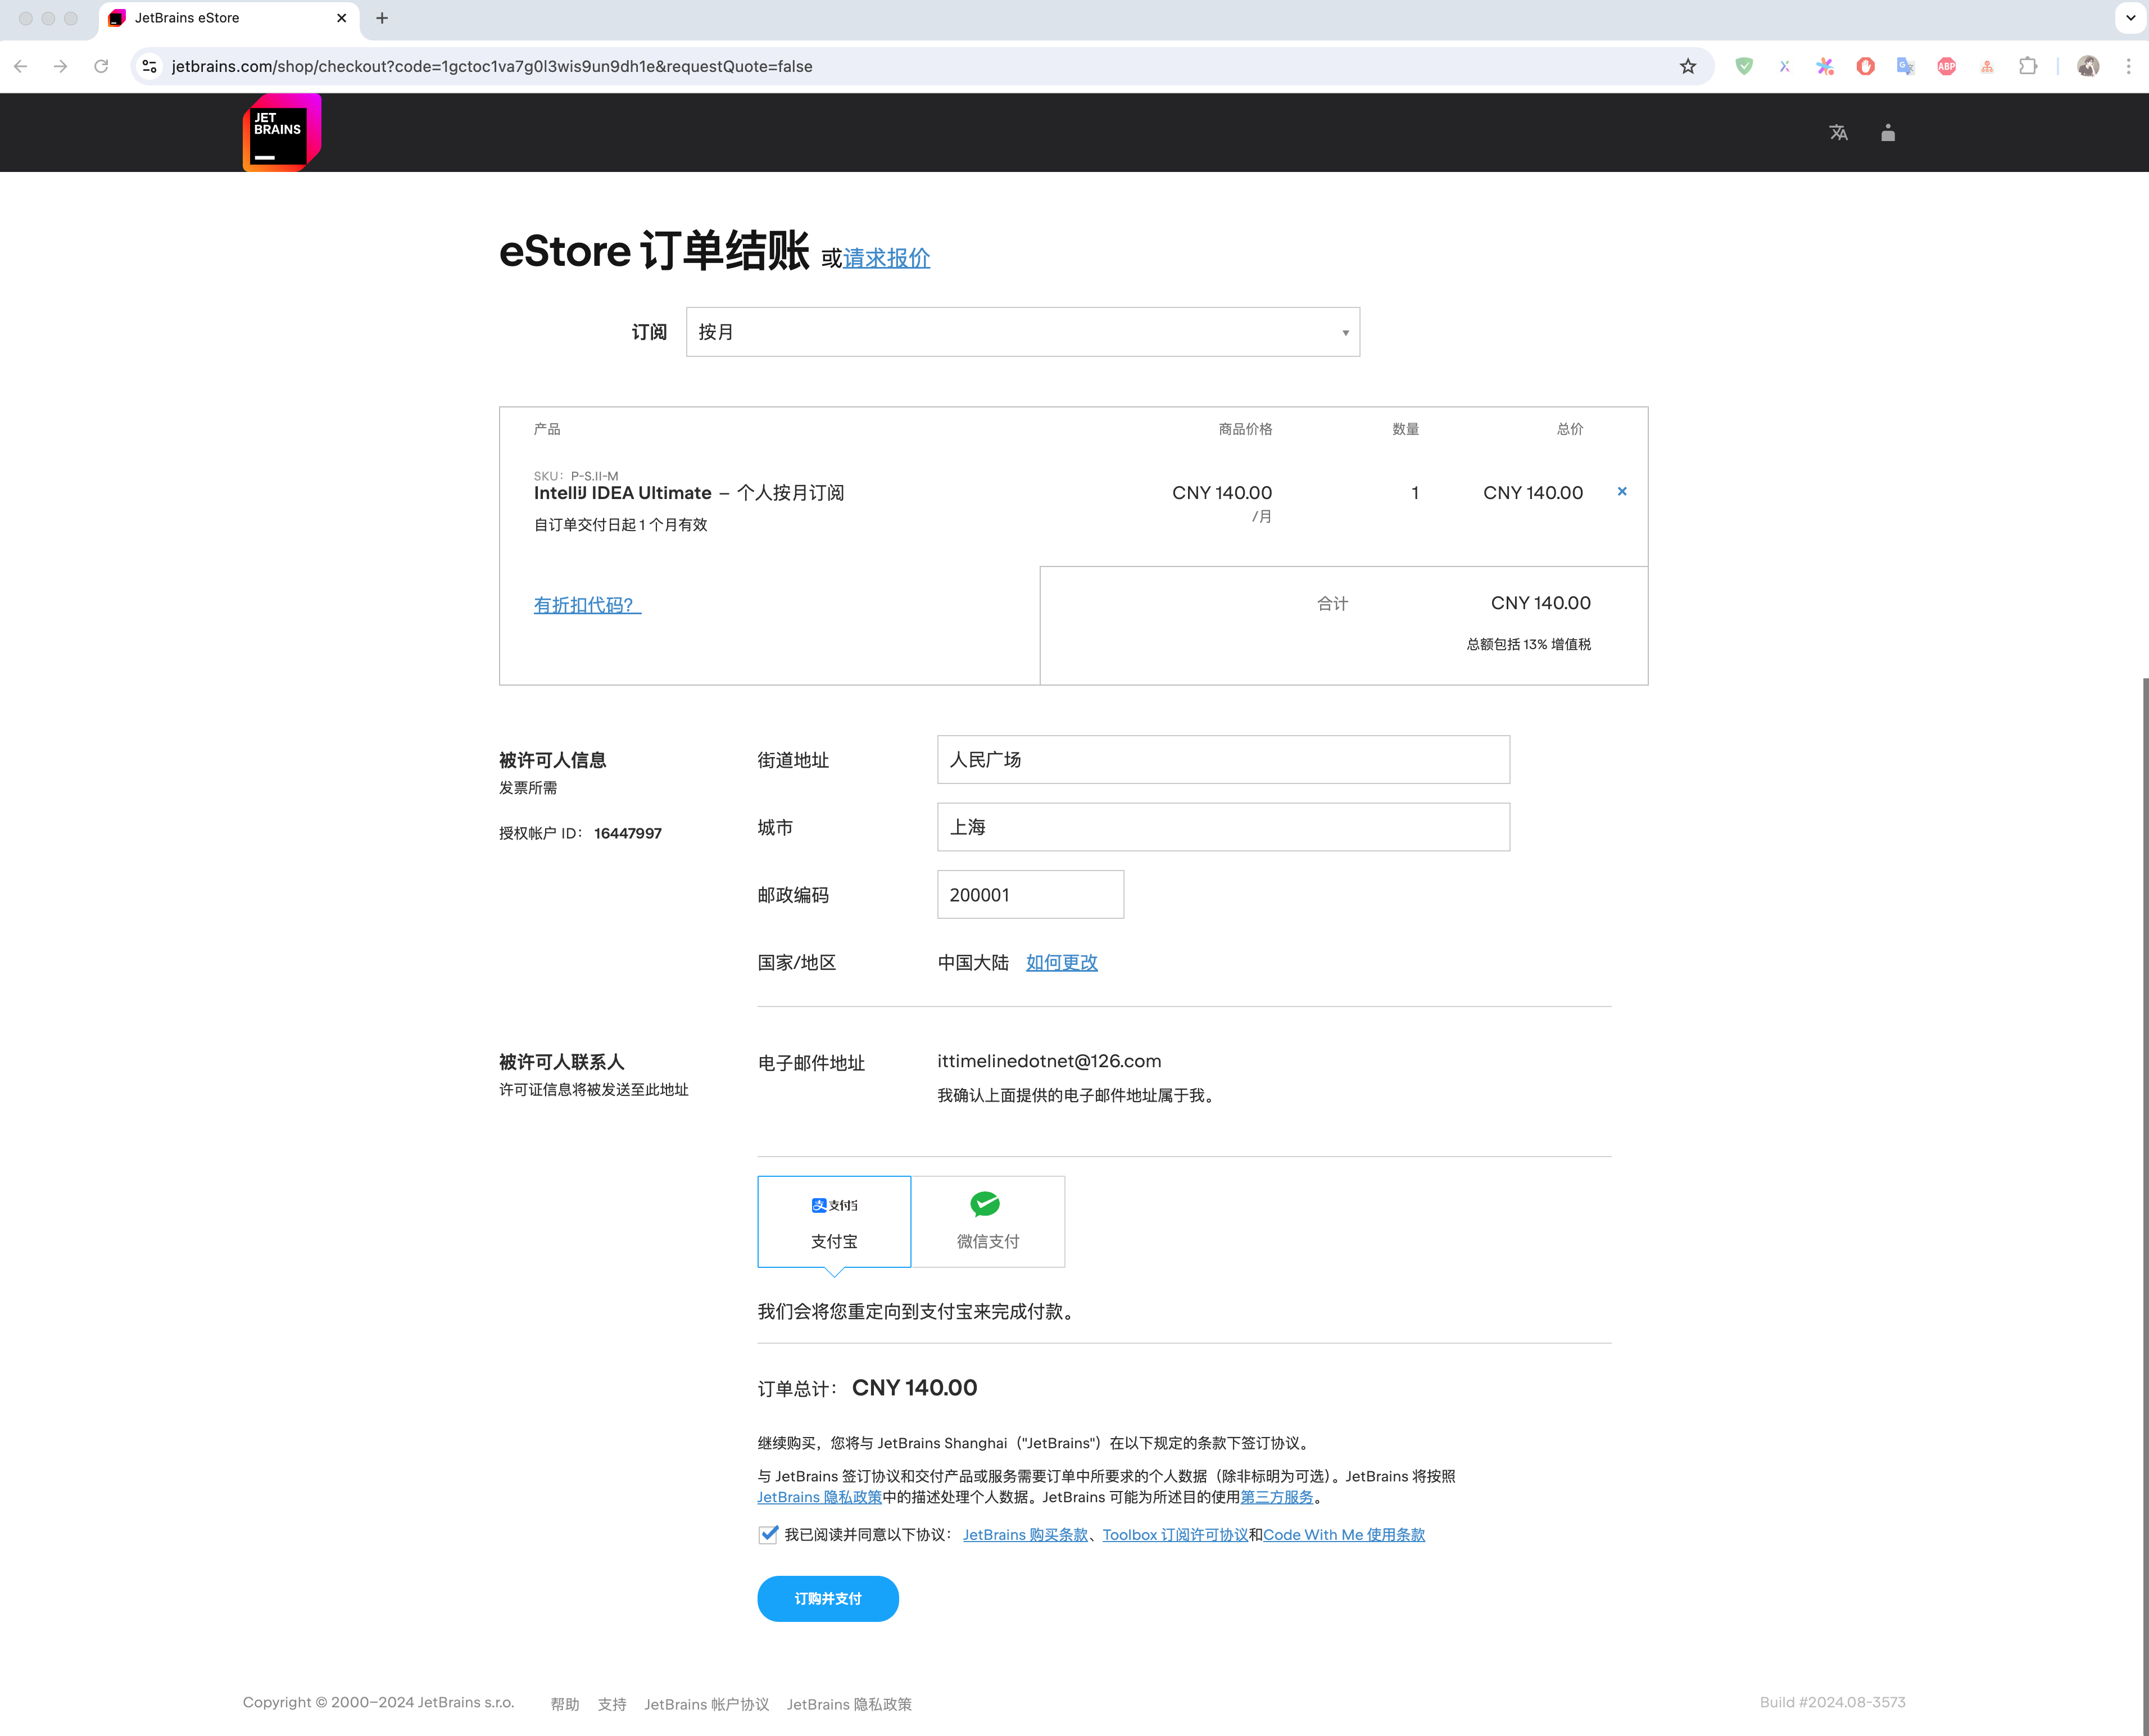Select WeChat Pay payment method
Screen dimensions: 2149x1736
click(987, 1221)
